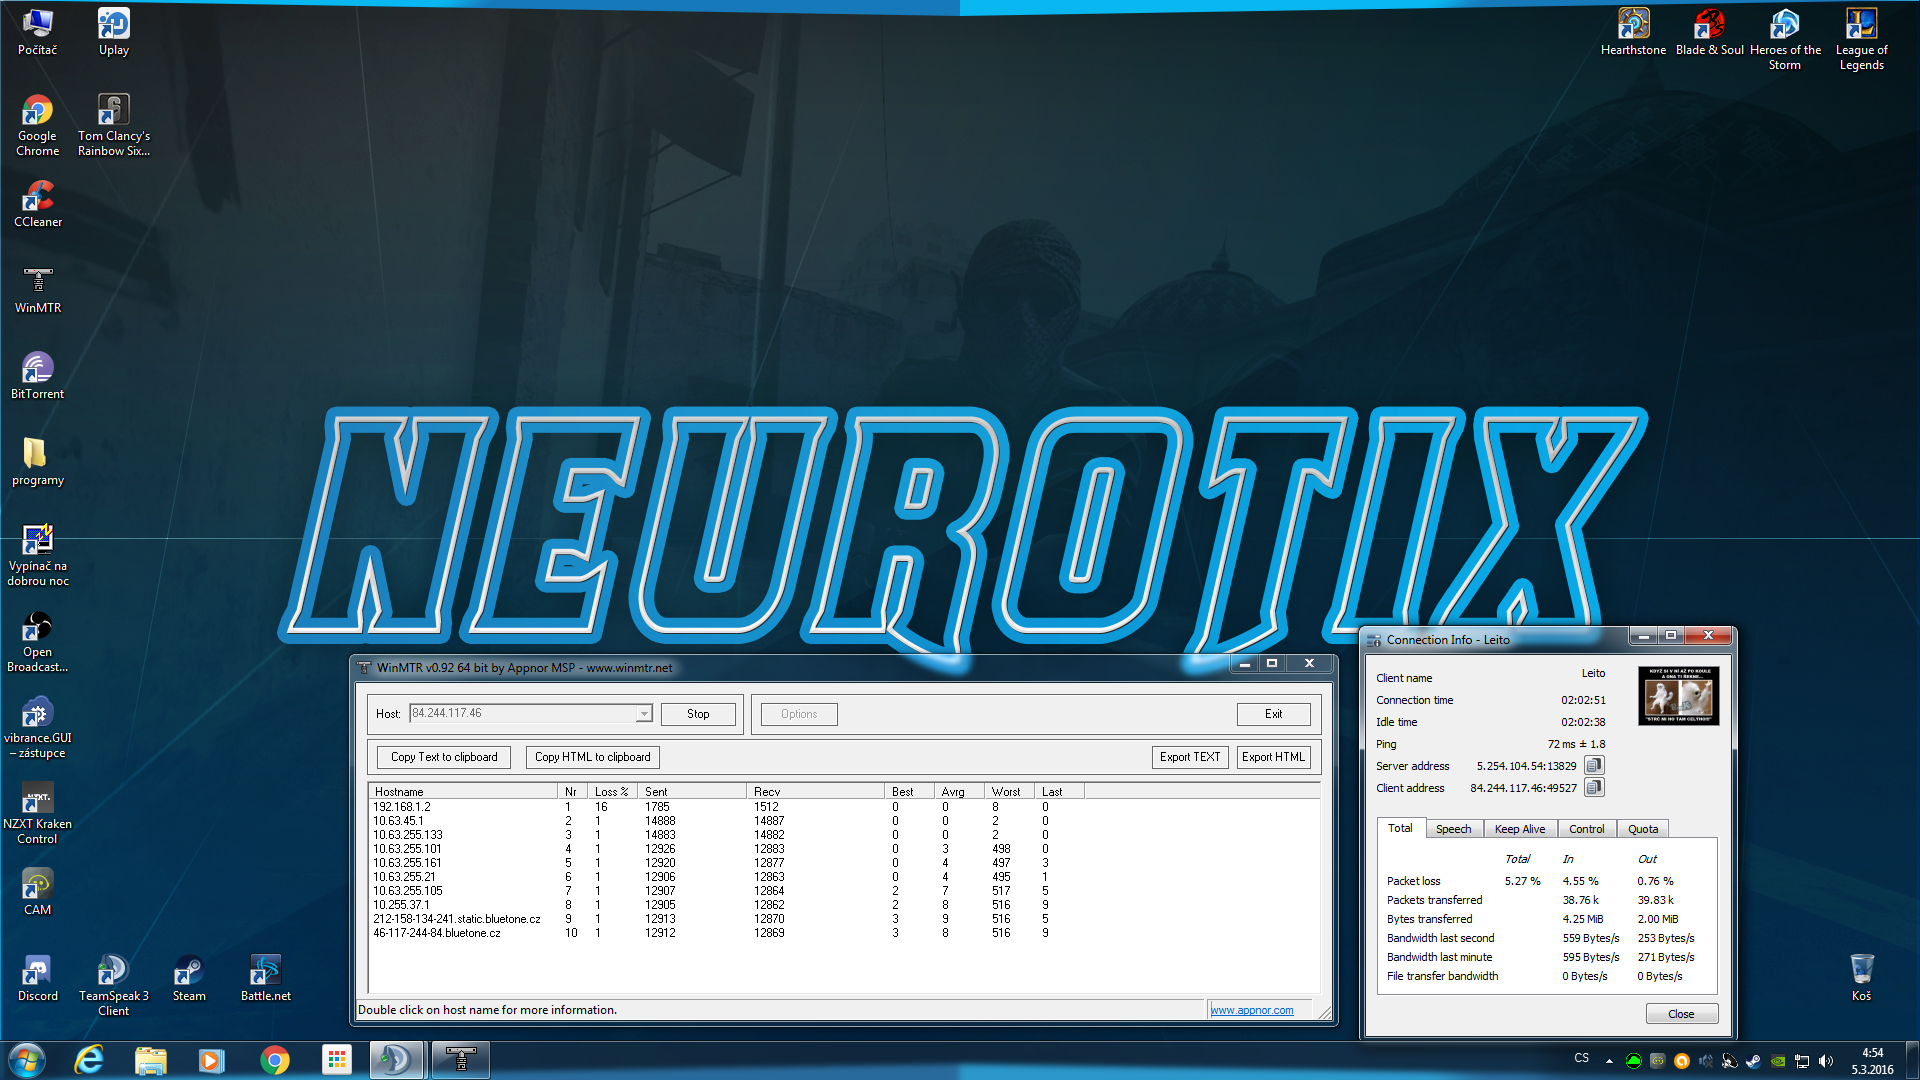Open the NZXT Kraken Control desktop icon
The image size is (1920, 1080).
(x=37, y=799)
